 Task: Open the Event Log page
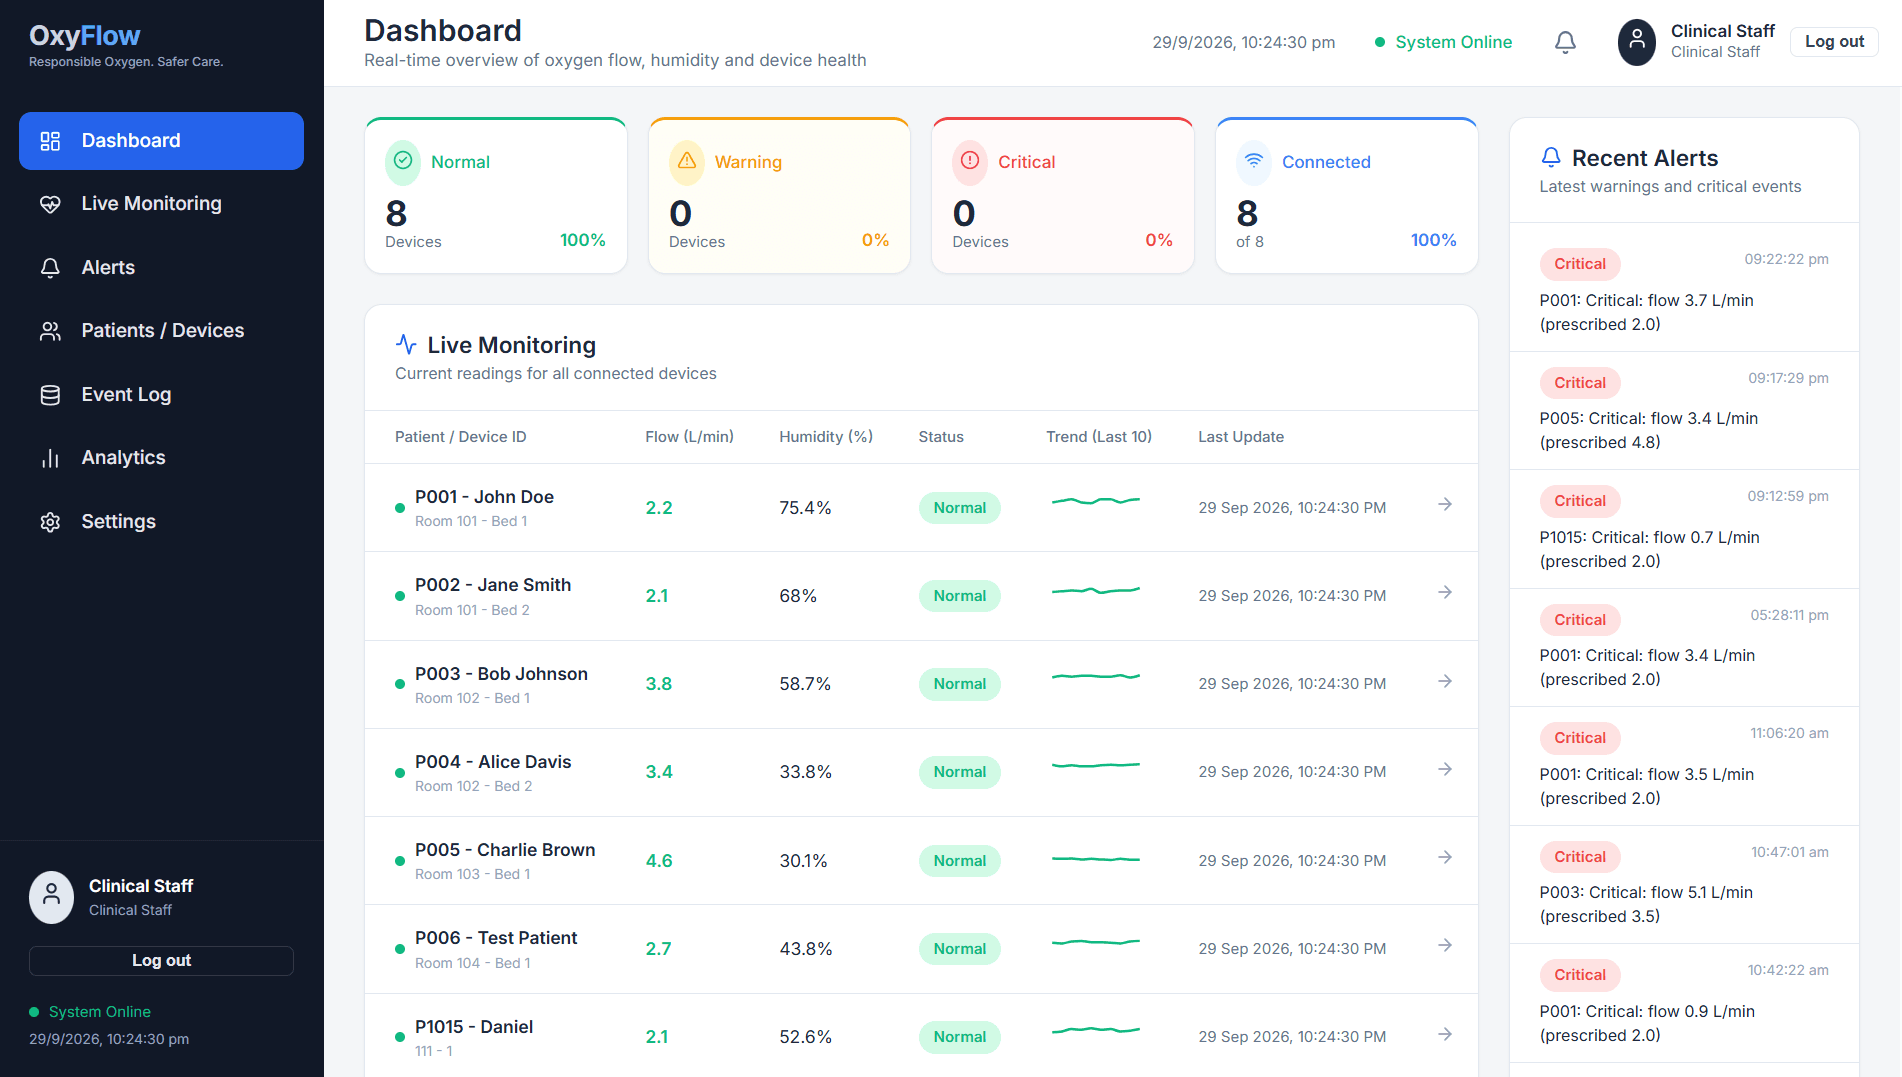(161, 395)
